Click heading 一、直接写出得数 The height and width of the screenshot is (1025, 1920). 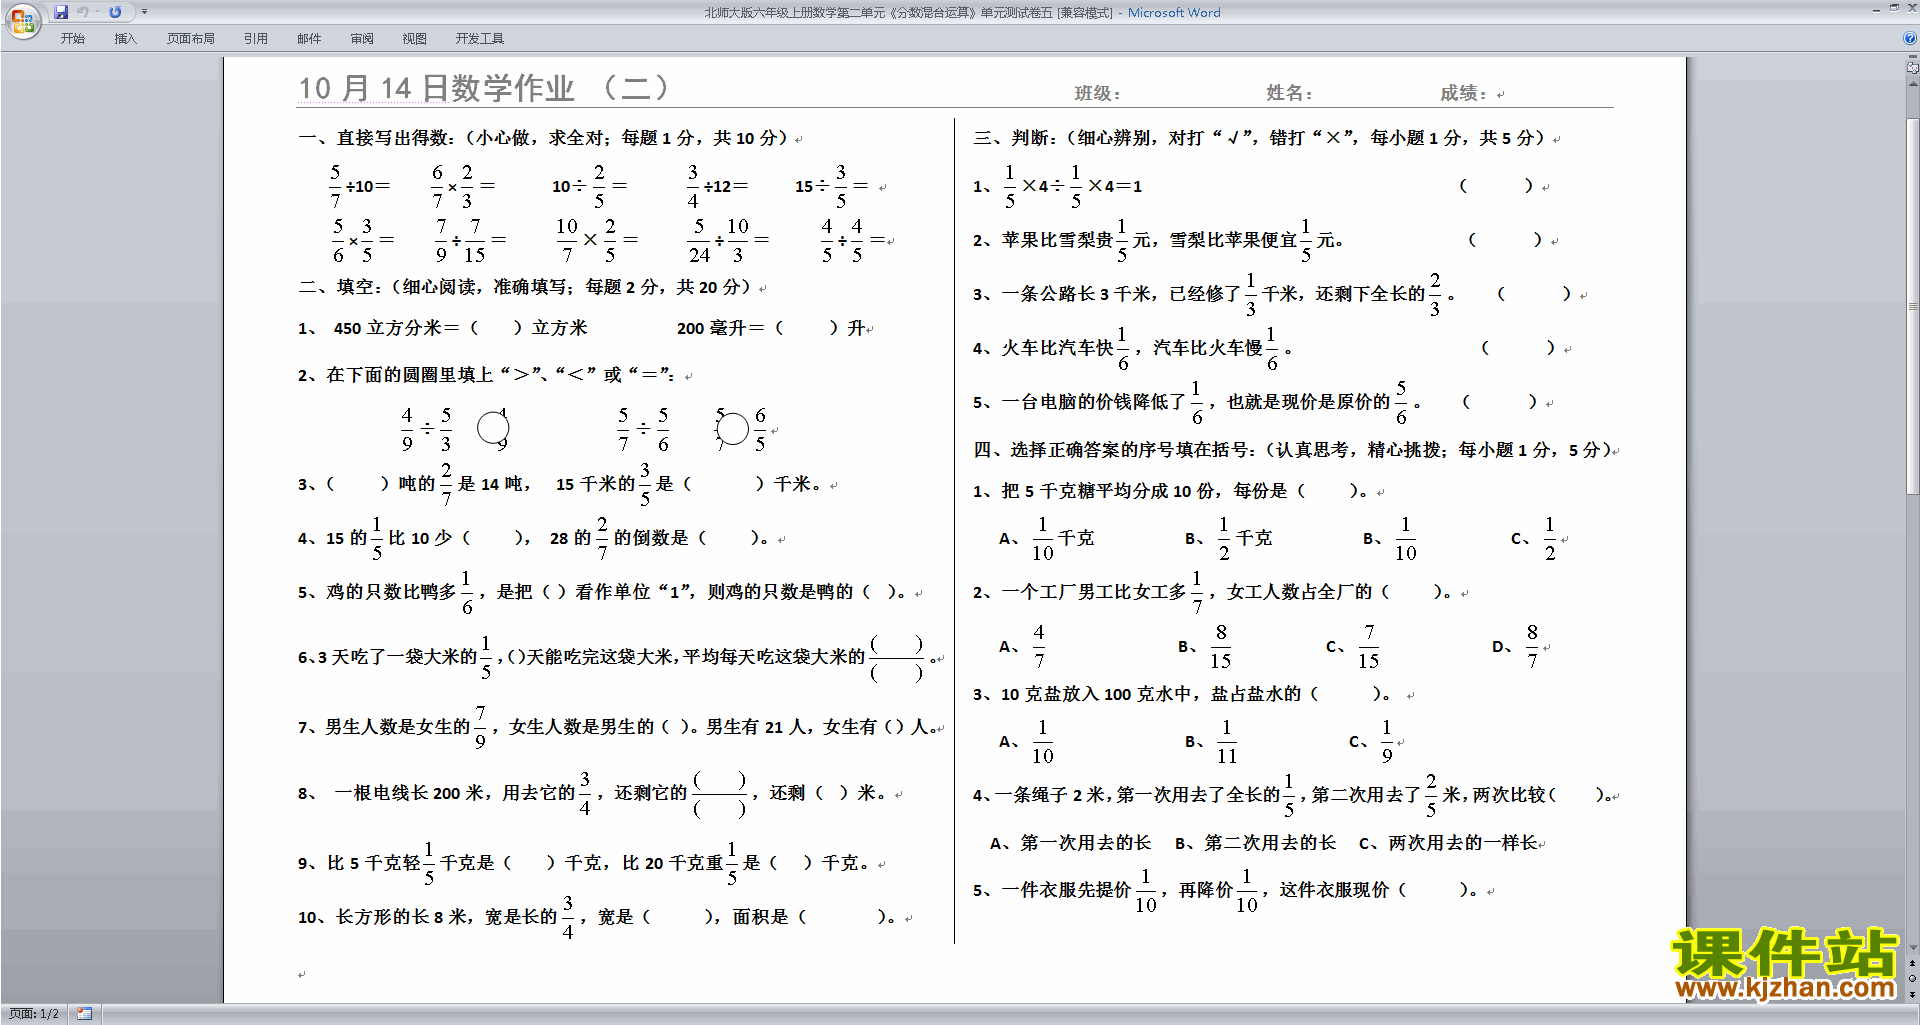pos(545,138)
